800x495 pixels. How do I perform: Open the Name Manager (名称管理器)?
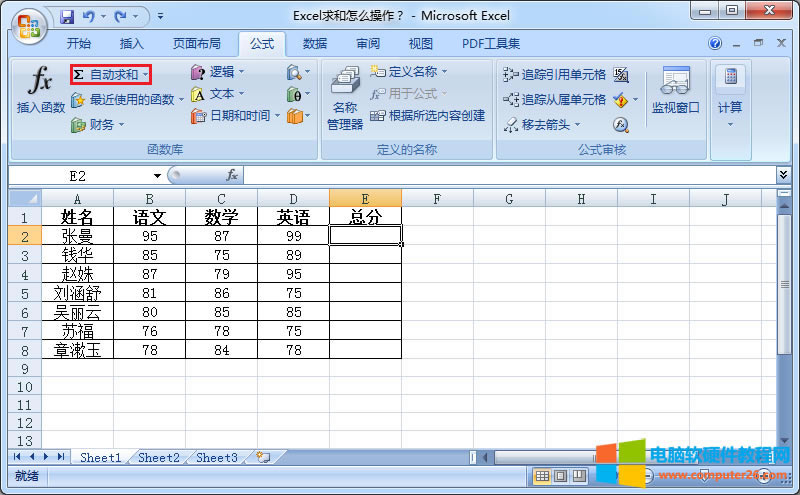pos(345,100)
